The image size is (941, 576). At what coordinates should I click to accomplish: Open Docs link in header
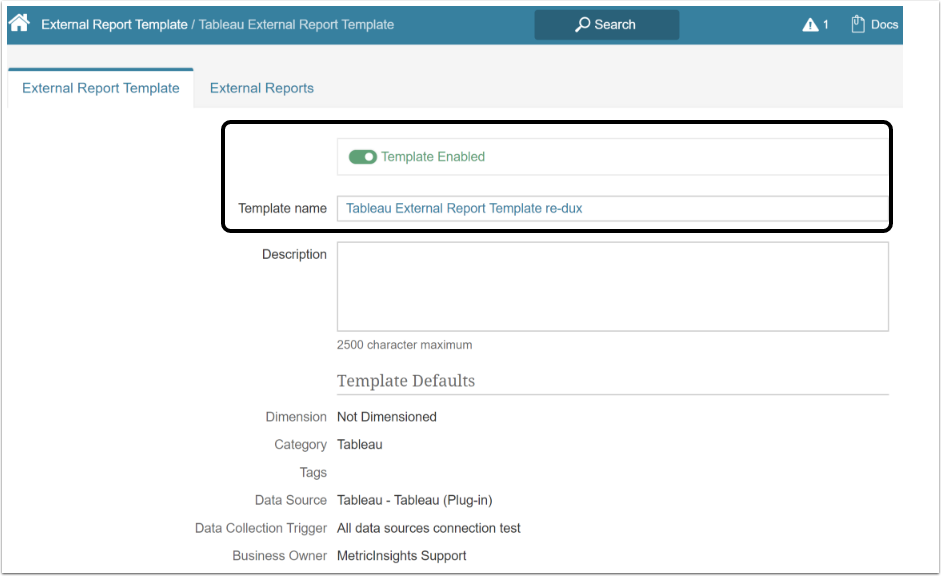point(884,25)
